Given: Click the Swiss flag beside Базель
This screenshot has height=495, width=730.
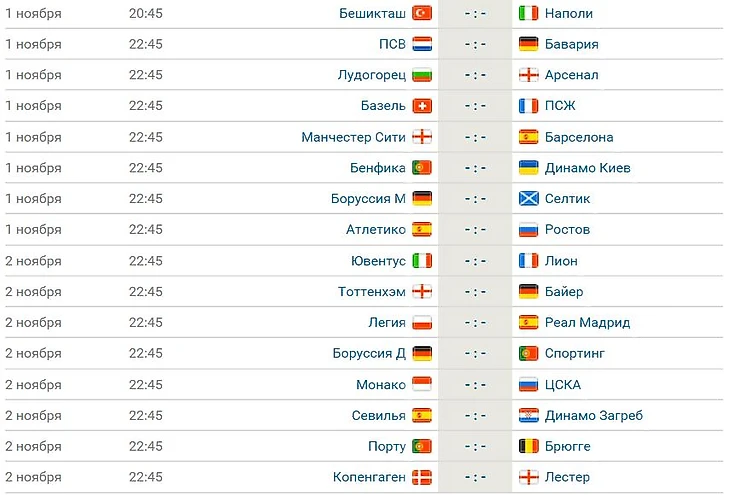Looking at the screenshot, I should [422, 106].
